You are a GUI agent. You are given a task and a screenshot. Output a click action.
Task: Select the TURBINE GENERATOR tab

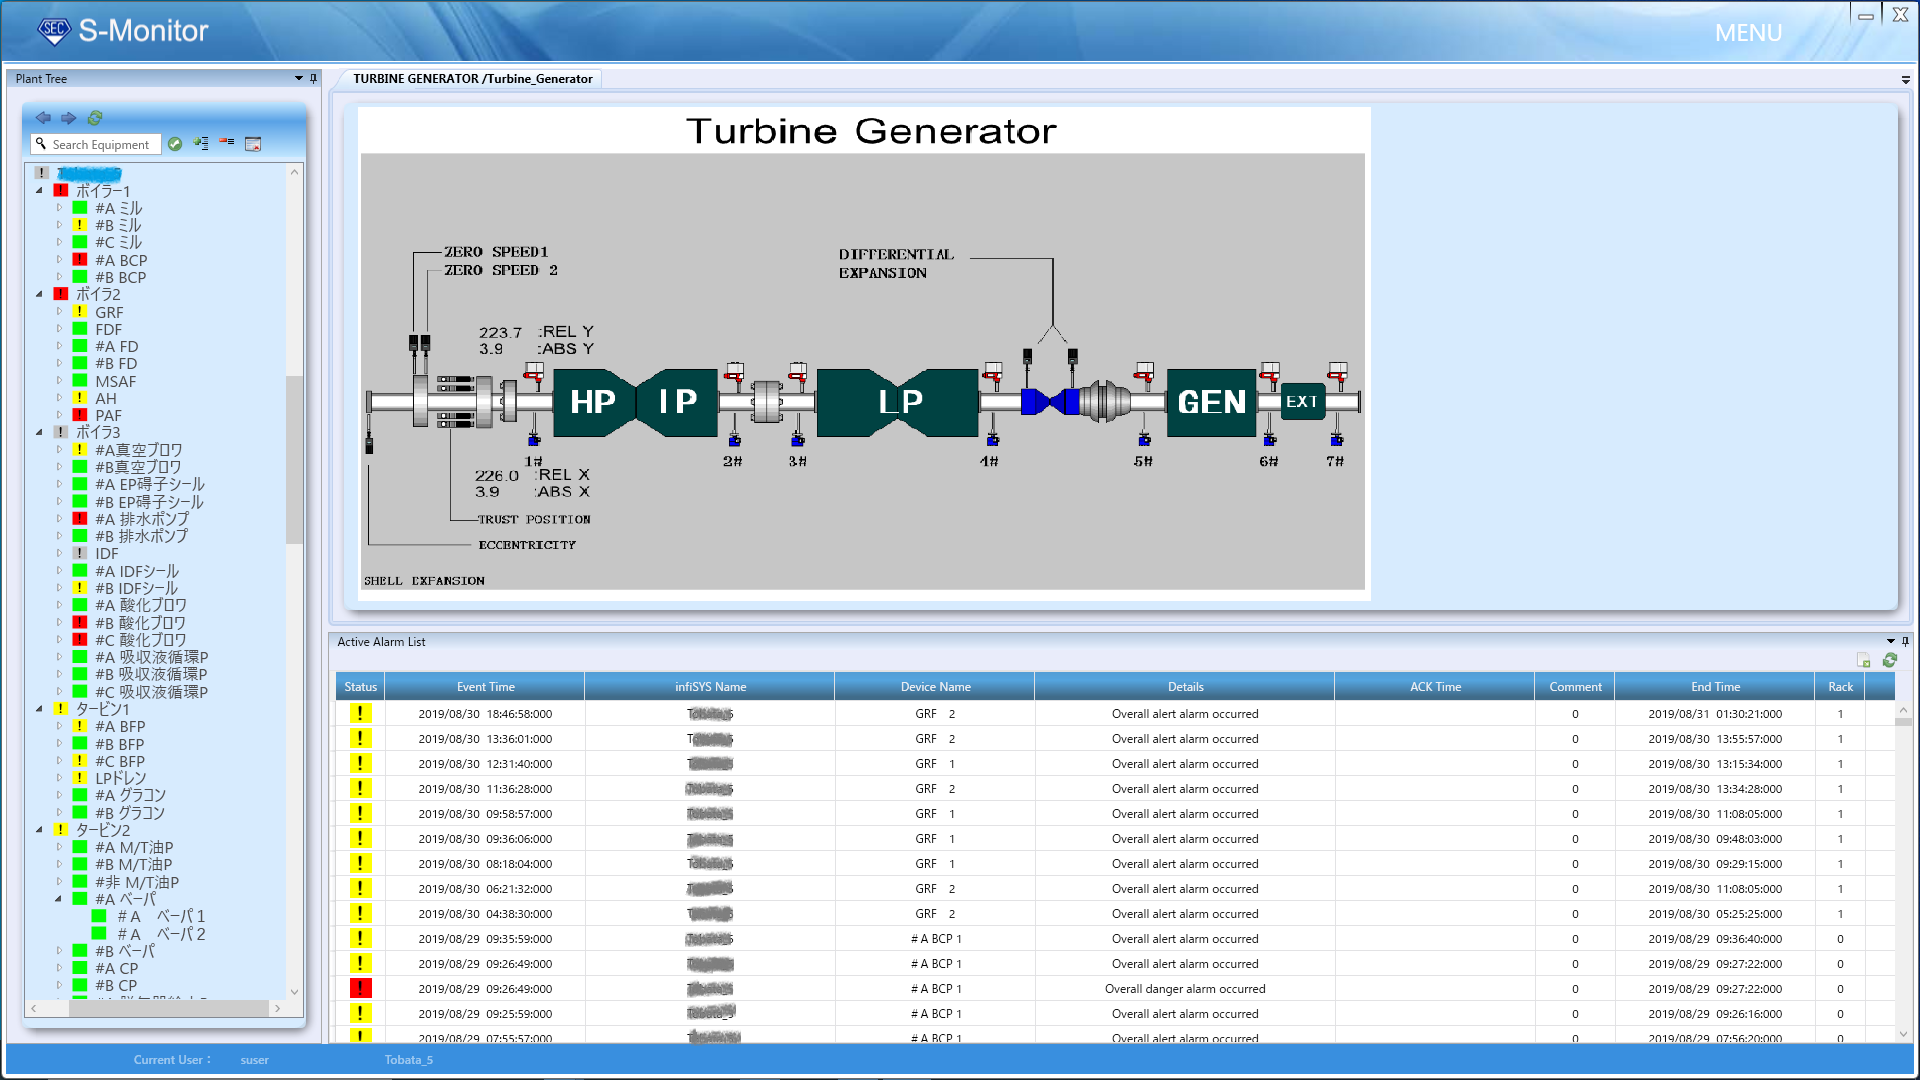point(472,79)
